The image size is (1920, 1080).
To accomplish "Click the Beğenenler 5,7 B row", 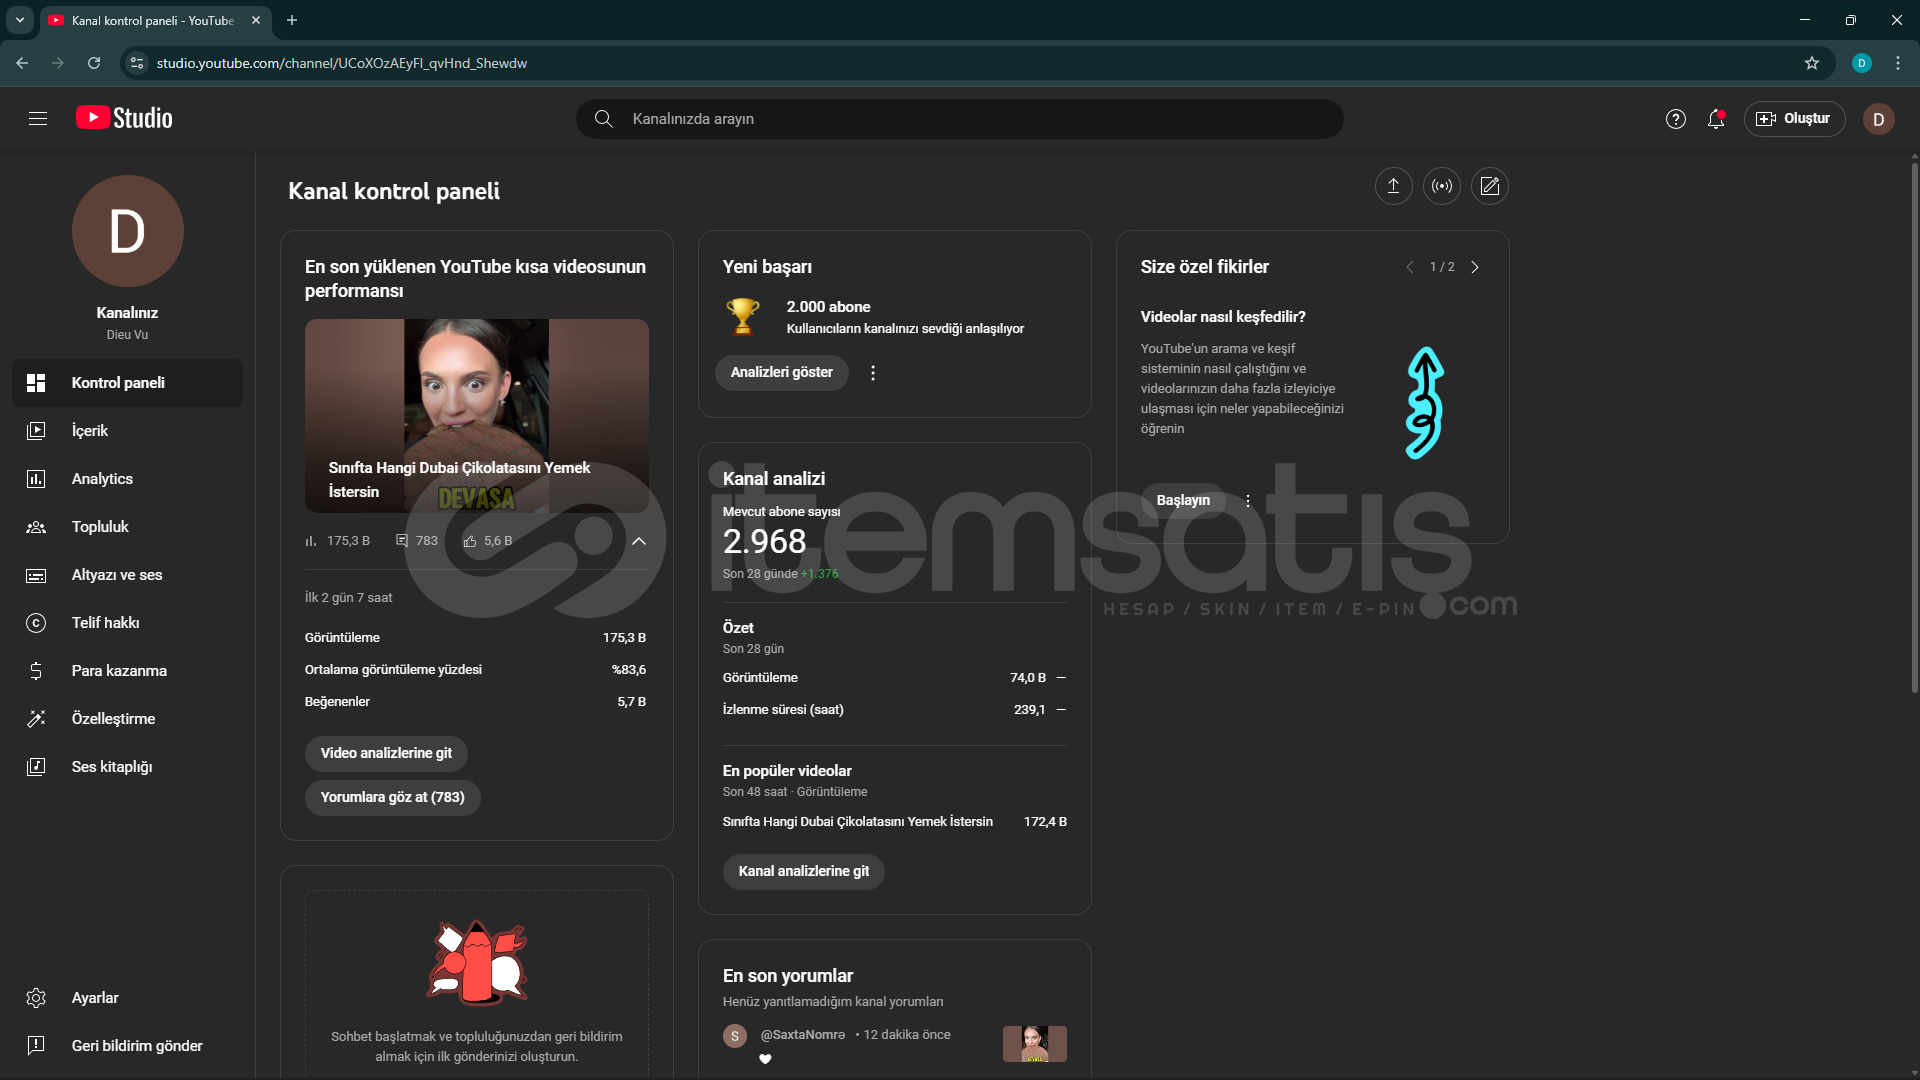I will pos(476,702).
